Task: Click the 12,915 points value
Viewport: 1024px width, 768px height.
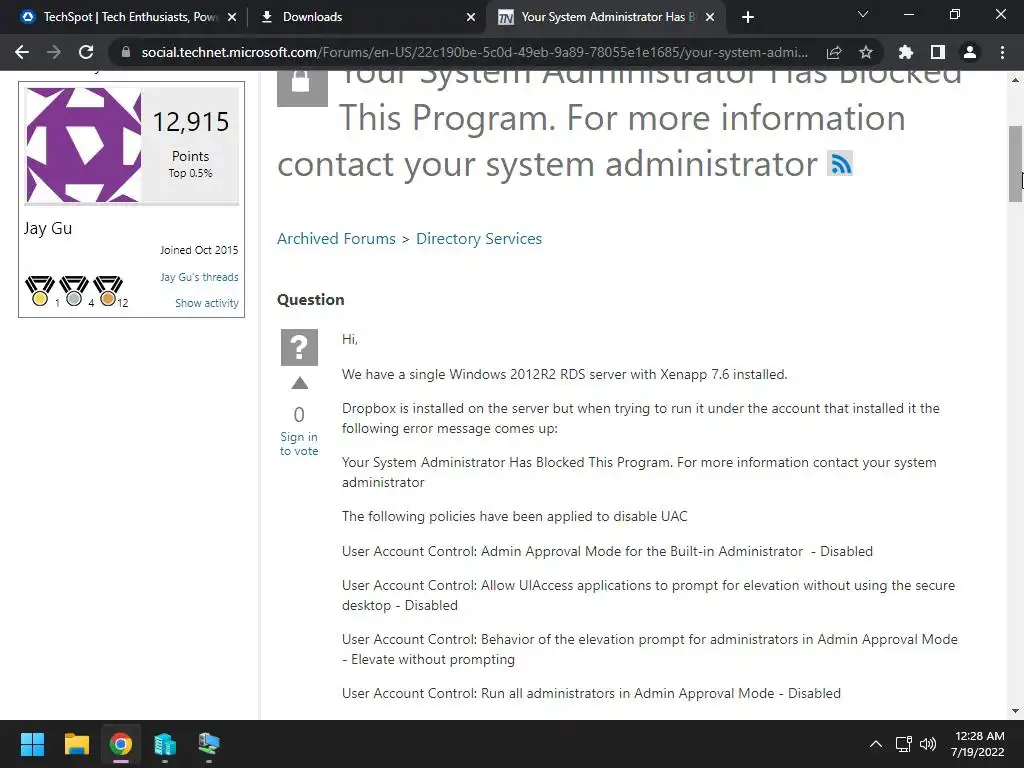Action: click(x=191, y=121)
